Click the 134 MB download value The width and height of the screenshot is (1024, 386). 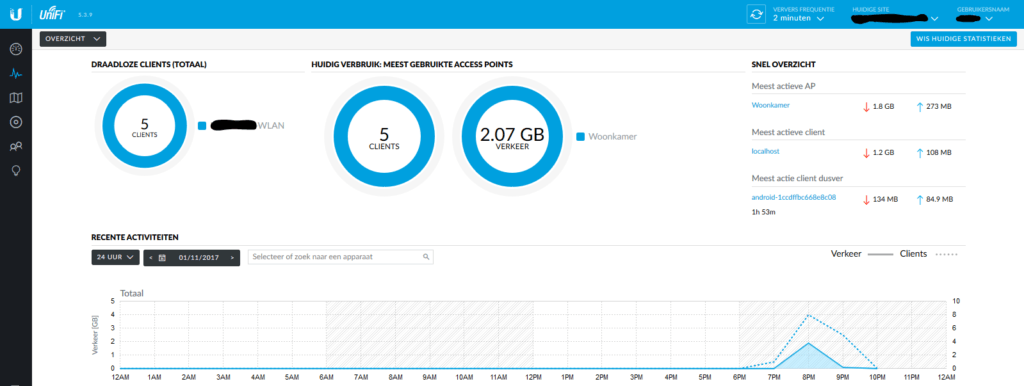pos(886,199)
